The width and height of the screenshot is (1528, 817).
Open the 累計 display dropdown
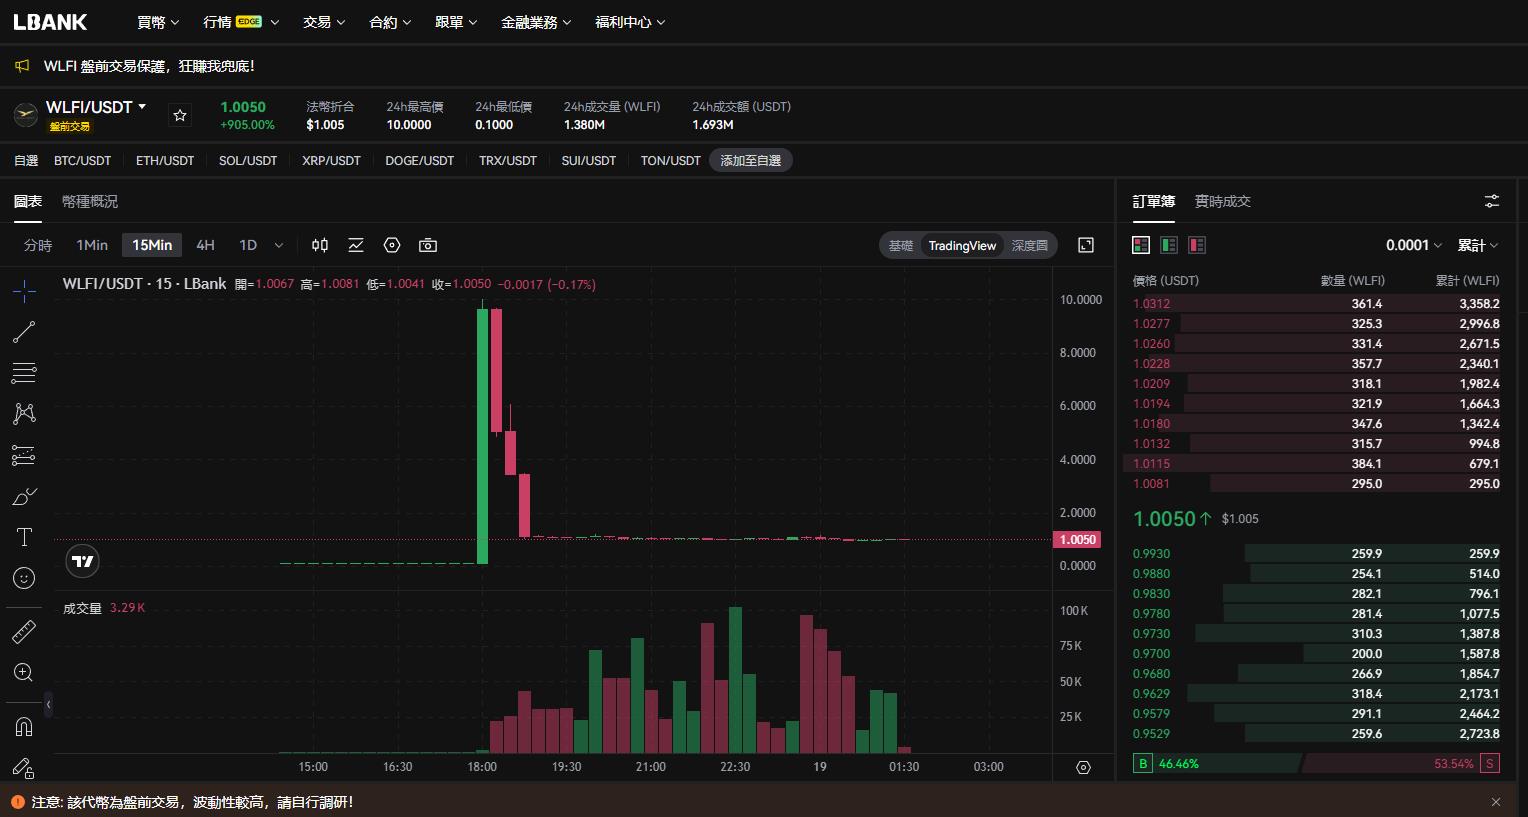1478,245
